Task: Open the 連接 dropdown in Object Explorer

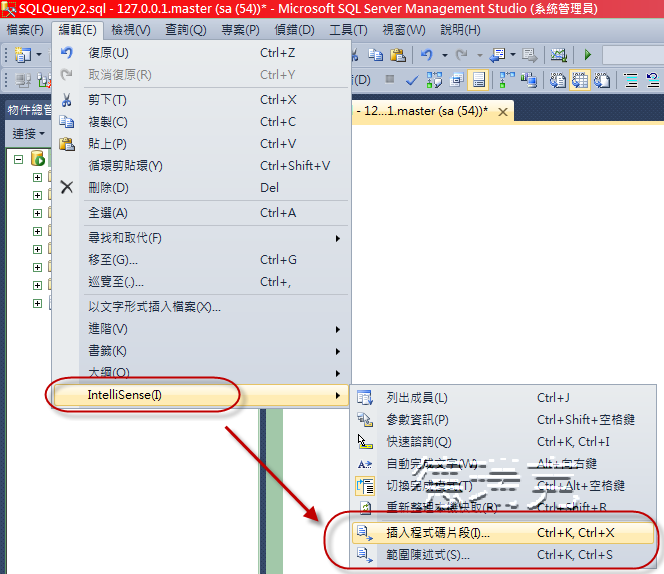Action: point(28,134)
